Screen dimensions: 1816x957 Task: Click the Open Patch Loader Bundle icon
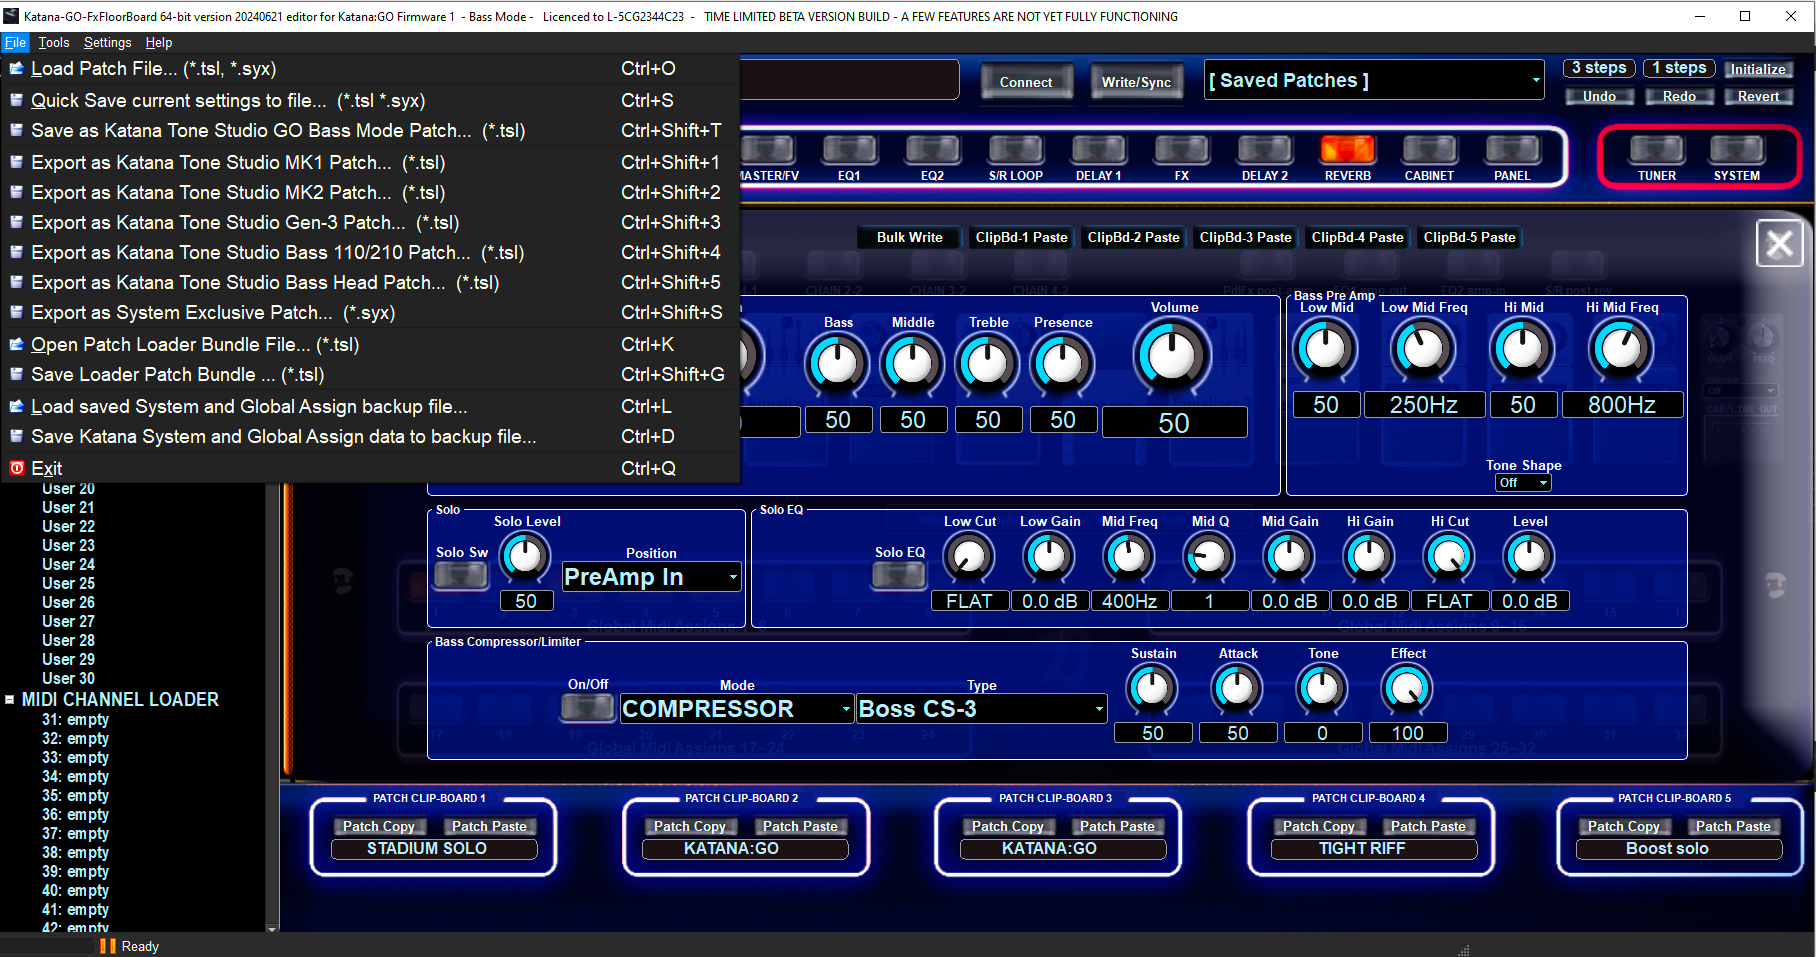coord(17,344)
